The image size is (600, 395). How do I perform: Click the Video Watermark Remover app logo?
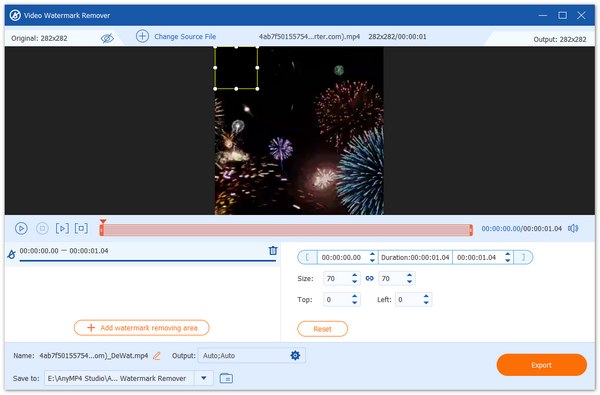(15, 15)
